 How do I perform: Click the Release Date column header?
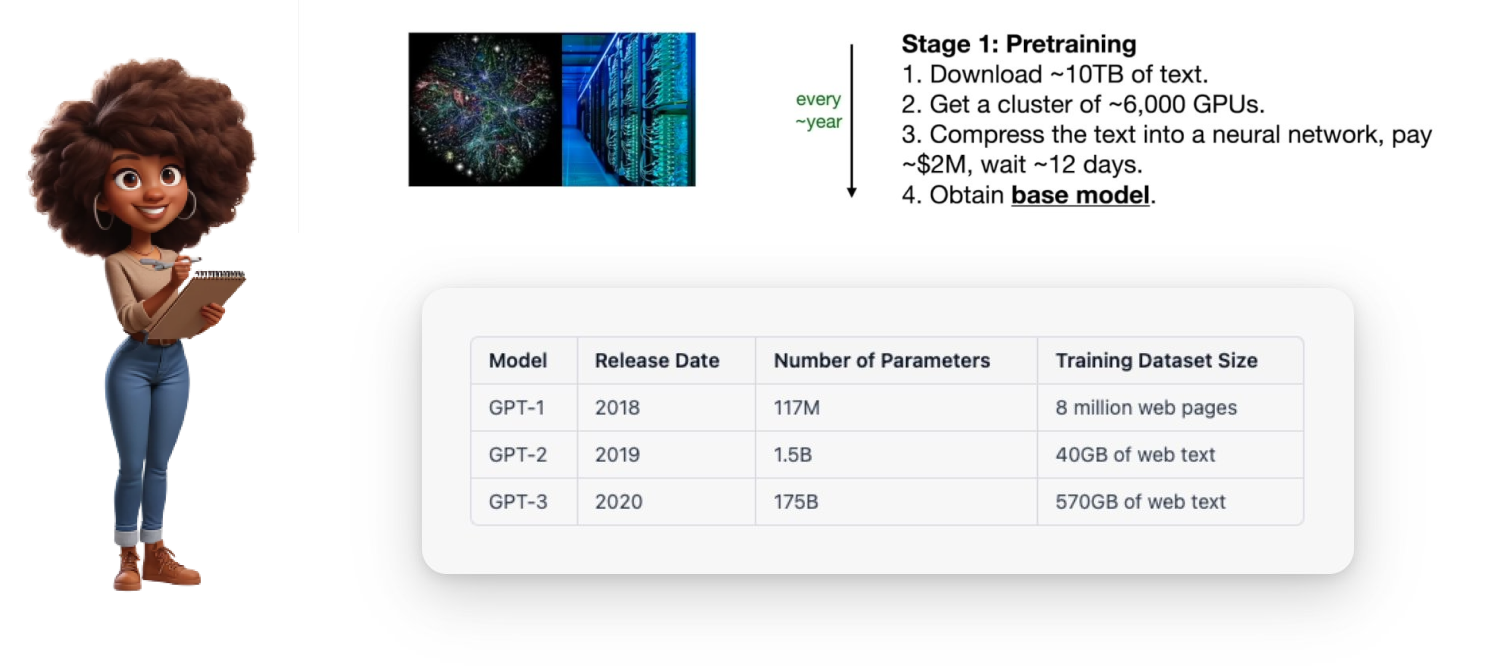point(657,361)
